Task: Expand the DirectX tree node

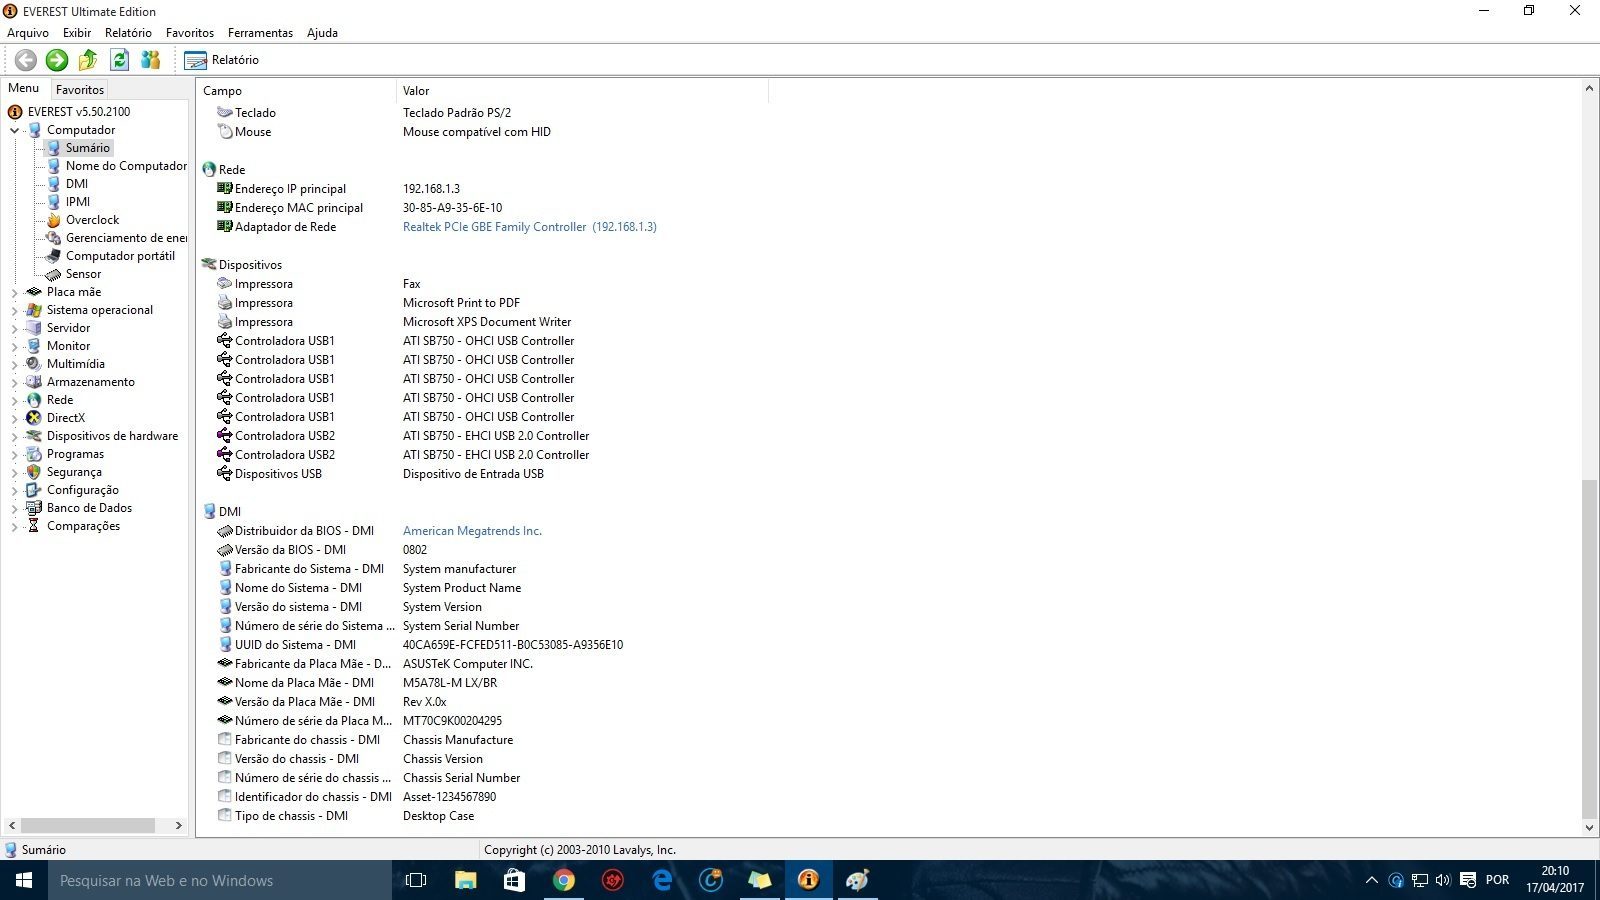Action: 14,418
